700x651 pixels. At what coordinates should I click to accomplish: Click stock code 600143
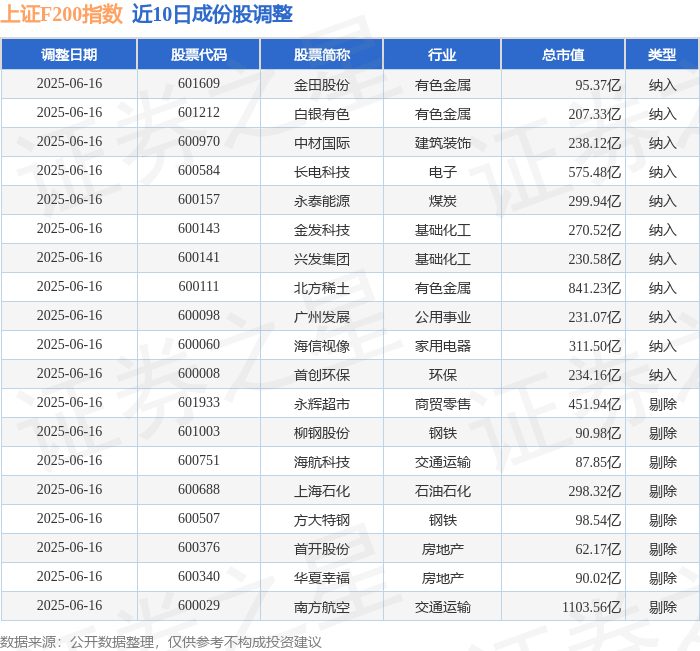[x=199, y=229]
